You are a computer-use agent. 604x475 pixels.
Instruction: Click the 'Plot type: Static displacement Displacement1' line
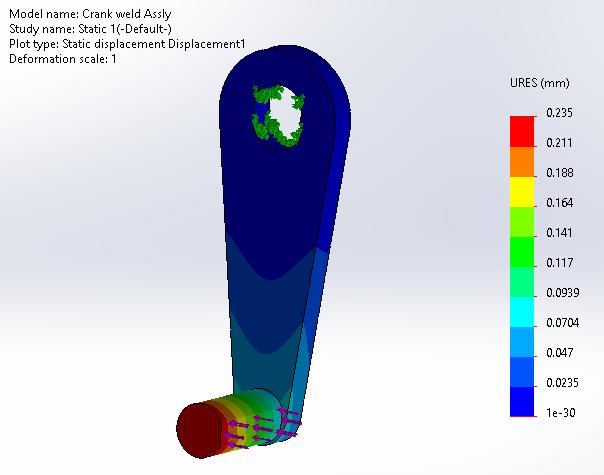pos(127,44)
